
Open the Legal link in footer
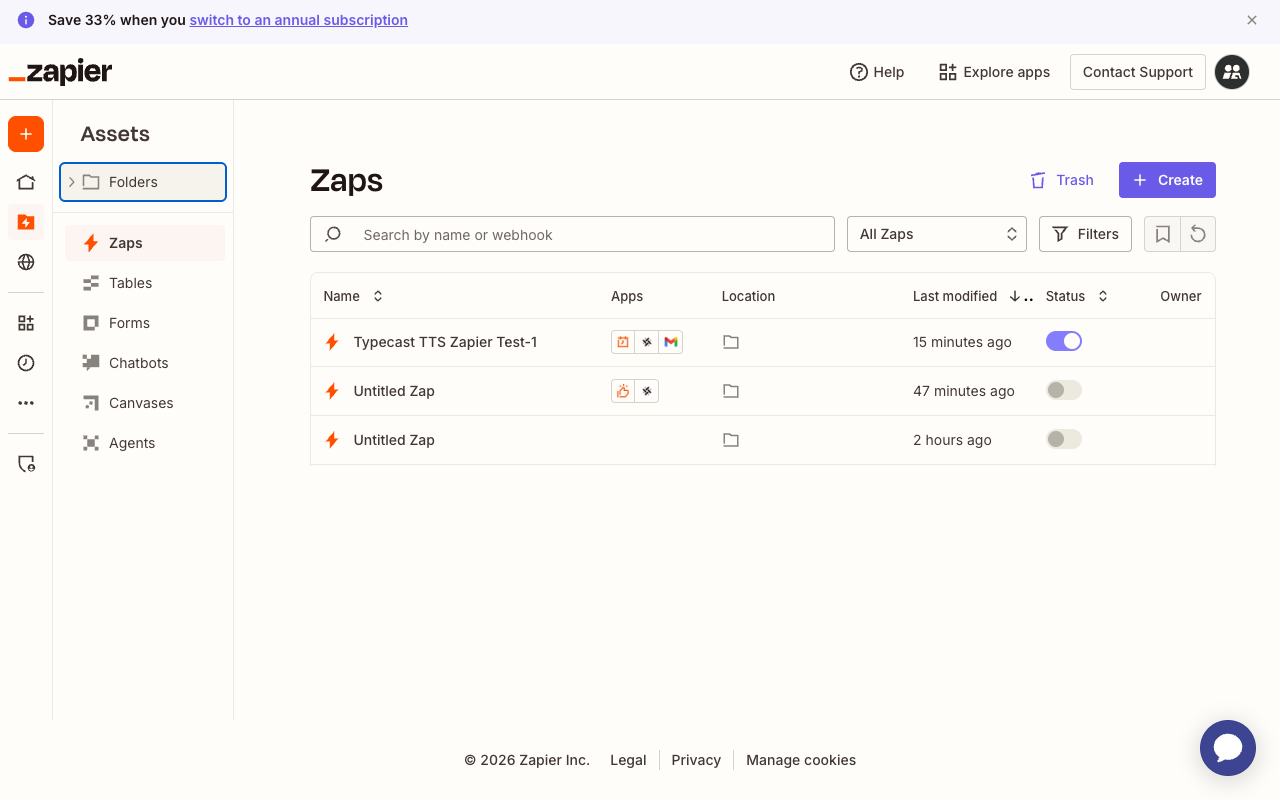tap(628, 760)
